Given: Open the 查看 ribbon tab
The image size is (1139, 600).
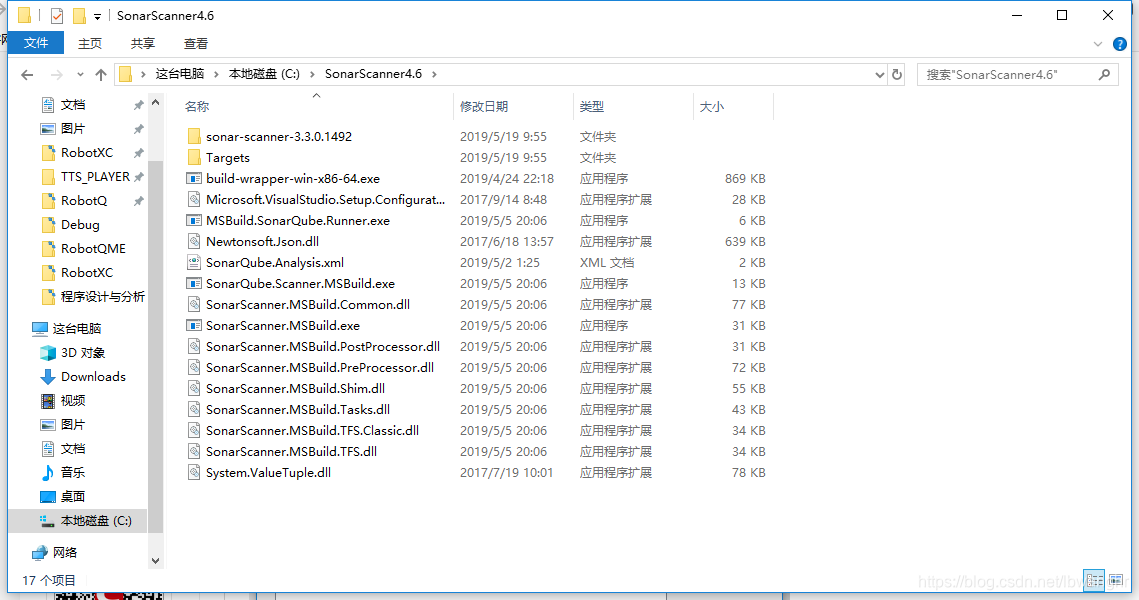Looking at the screenshot, I should (x=195, y=44).
